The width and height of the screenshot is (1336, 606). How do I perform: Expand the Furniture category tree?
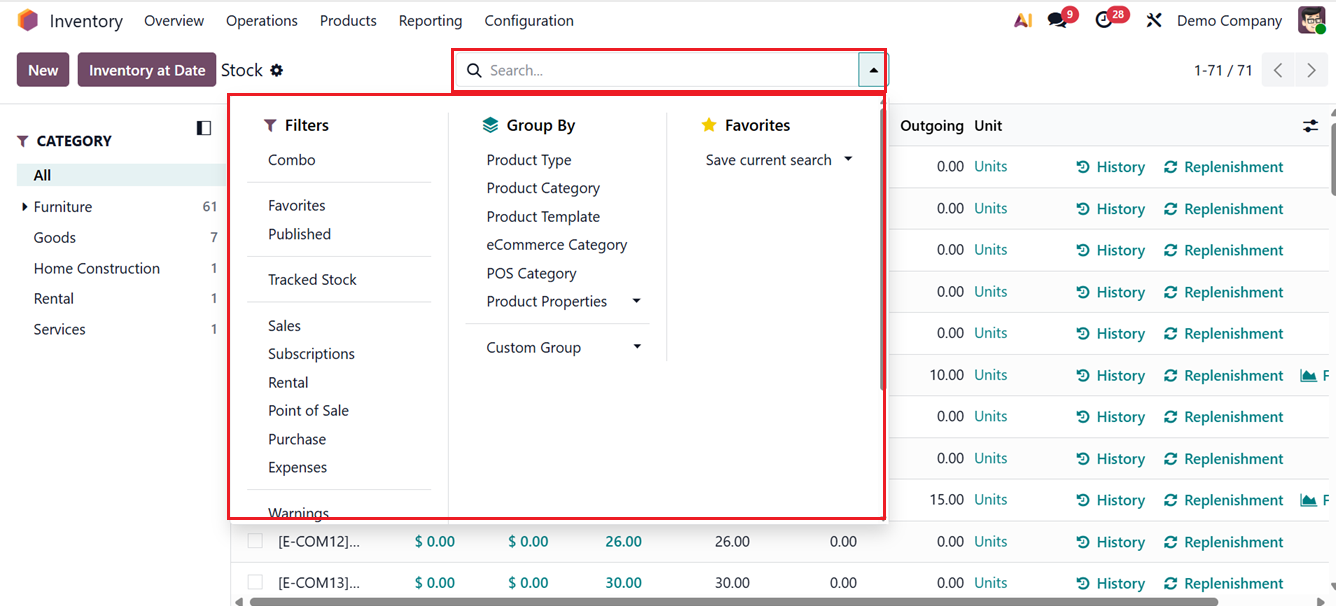pyautogui.click(x=25, y=207)
